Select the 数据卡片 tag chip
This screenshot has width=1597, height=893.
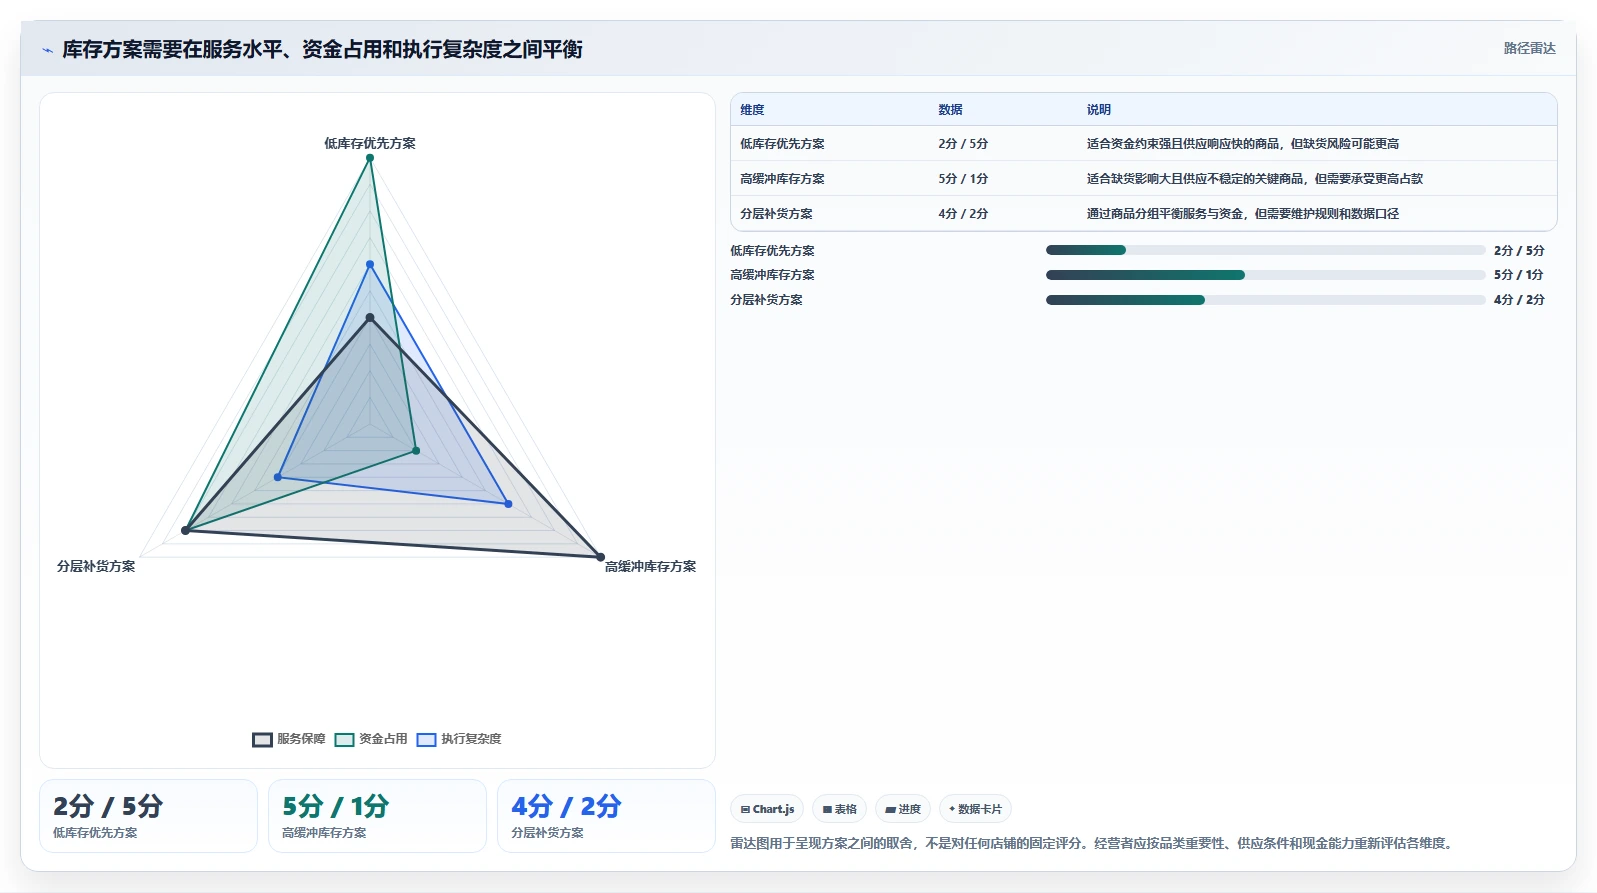(x=975, y=809)
